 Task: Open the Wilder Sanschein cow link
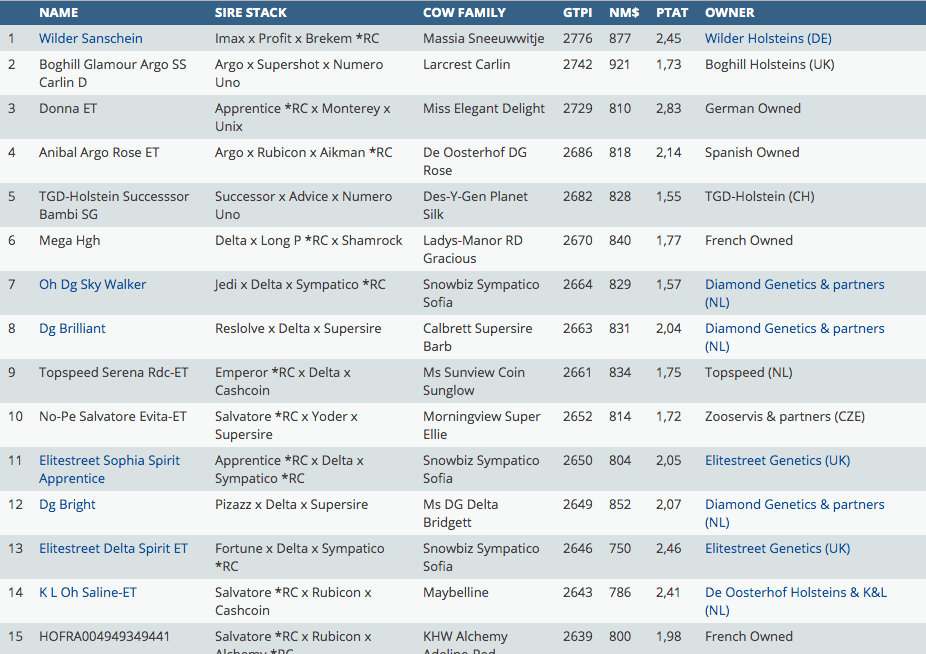point(90,39)
